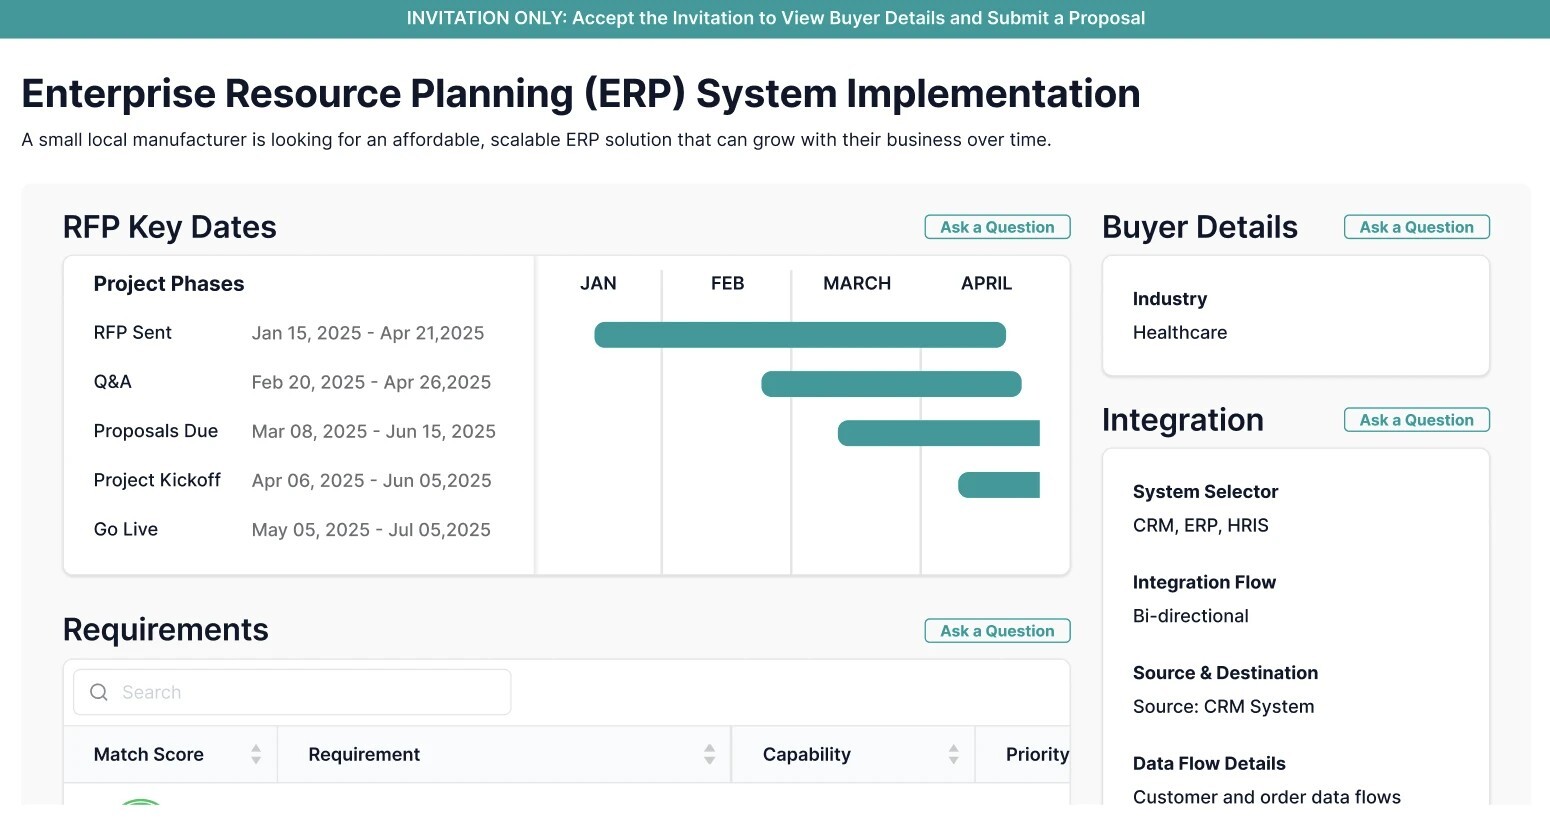Click date range Jan 15, 2025 - Apr 21,2025
The height and width of the screenshot is (826, 1550).
pyautogui.click(x=368, y=333)
